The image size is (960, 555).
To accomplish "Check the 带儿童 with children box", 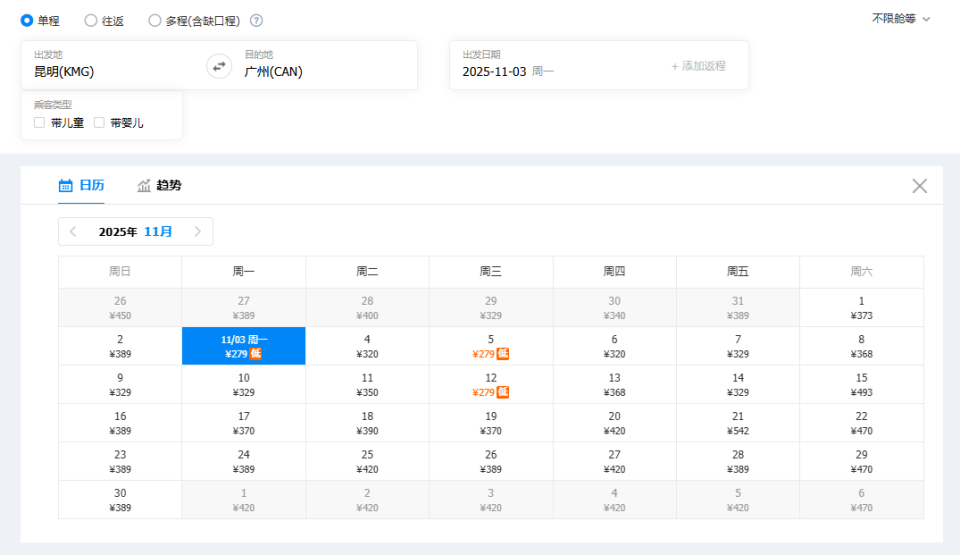I will [x=40, y=123].
